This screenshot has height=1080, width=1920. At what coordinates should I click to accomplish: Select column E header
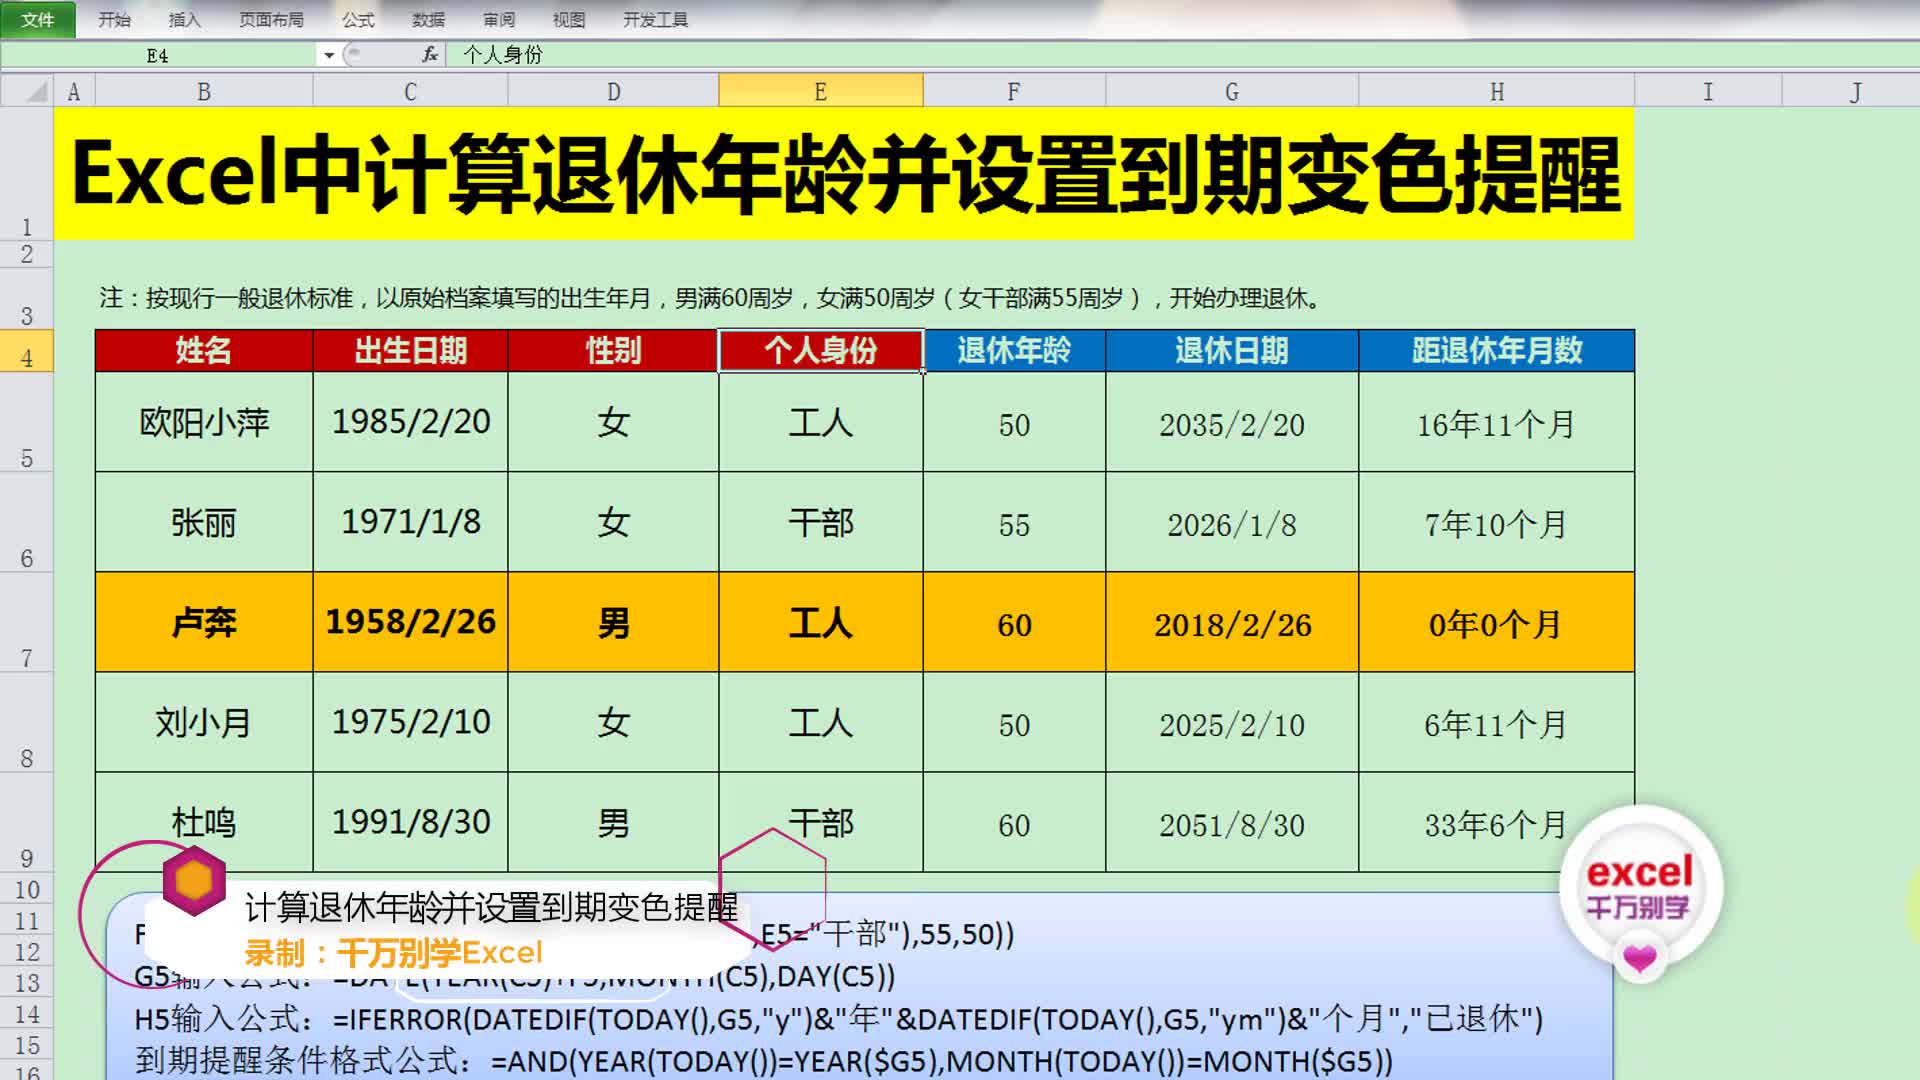(820, 92)
